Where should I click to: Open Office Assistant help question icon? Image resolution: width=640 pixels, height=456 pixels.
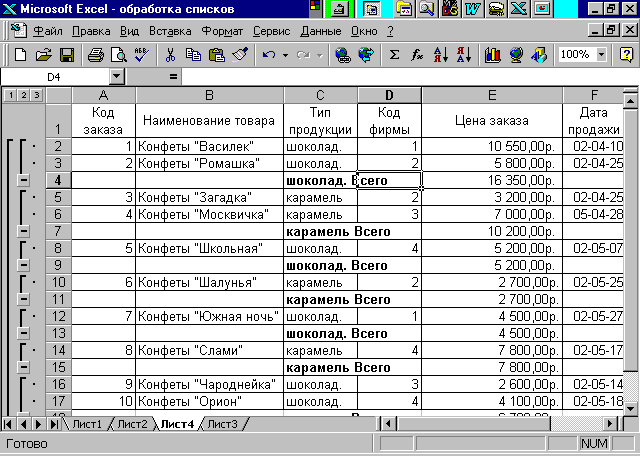[627, 54]
